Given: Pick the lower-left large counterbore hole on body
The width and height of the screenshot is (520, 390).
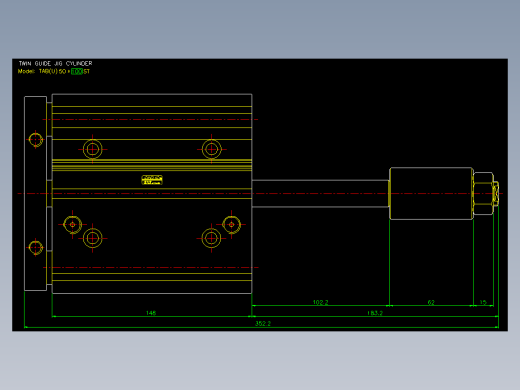Looking at the screenshot, I should pos(92,238).
